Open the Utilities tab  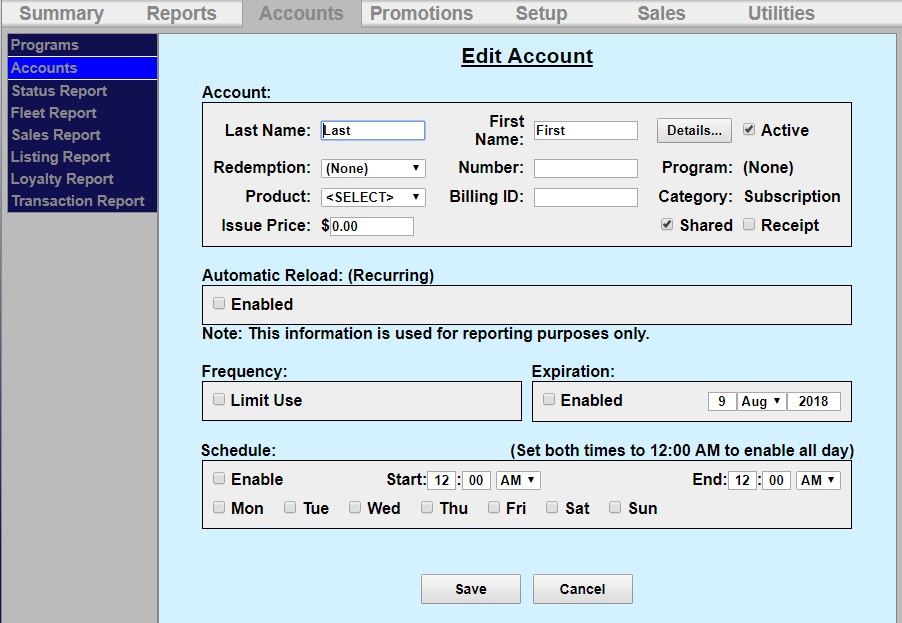(781, 13)
